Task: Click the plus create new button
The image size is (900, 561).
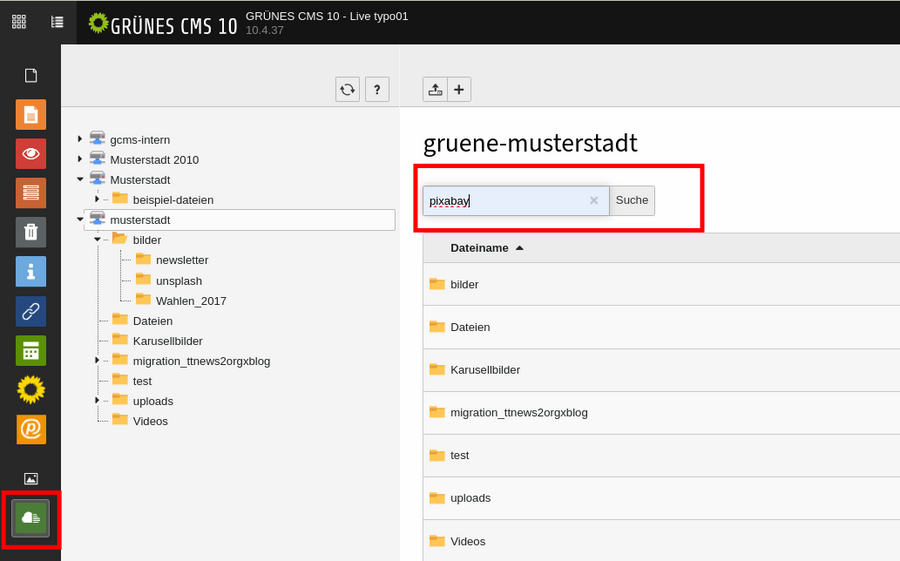Action: click(x=459, y=90)
